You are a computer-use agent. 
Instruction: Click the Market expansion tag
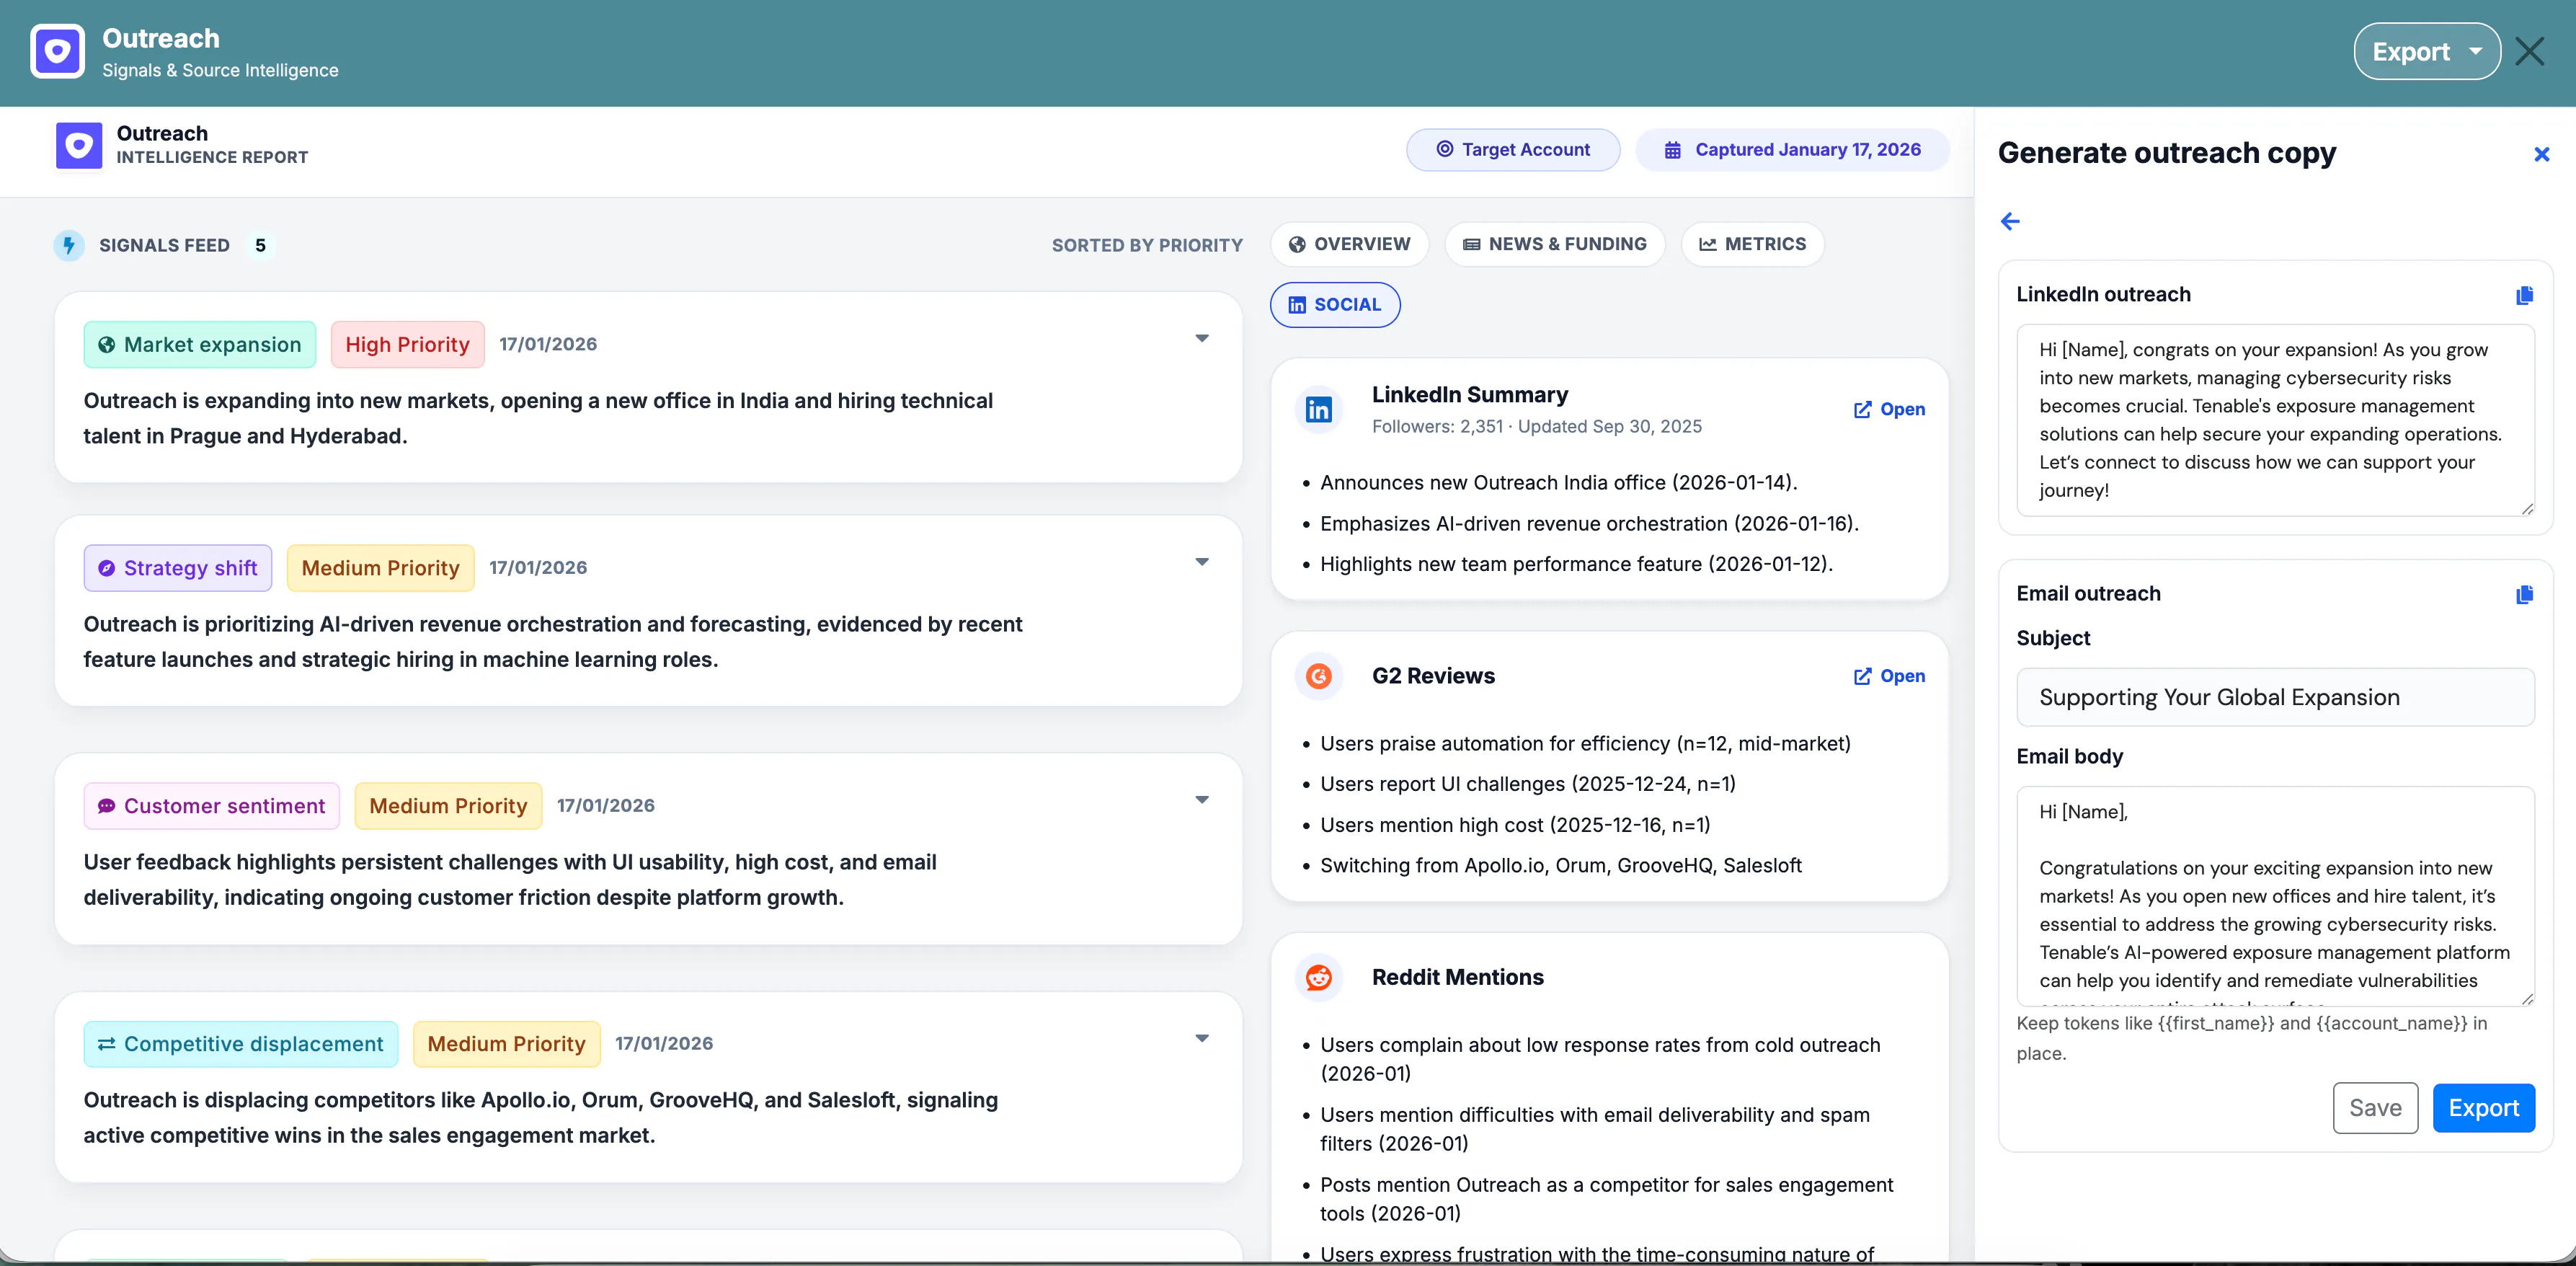(x=200, y=345)
